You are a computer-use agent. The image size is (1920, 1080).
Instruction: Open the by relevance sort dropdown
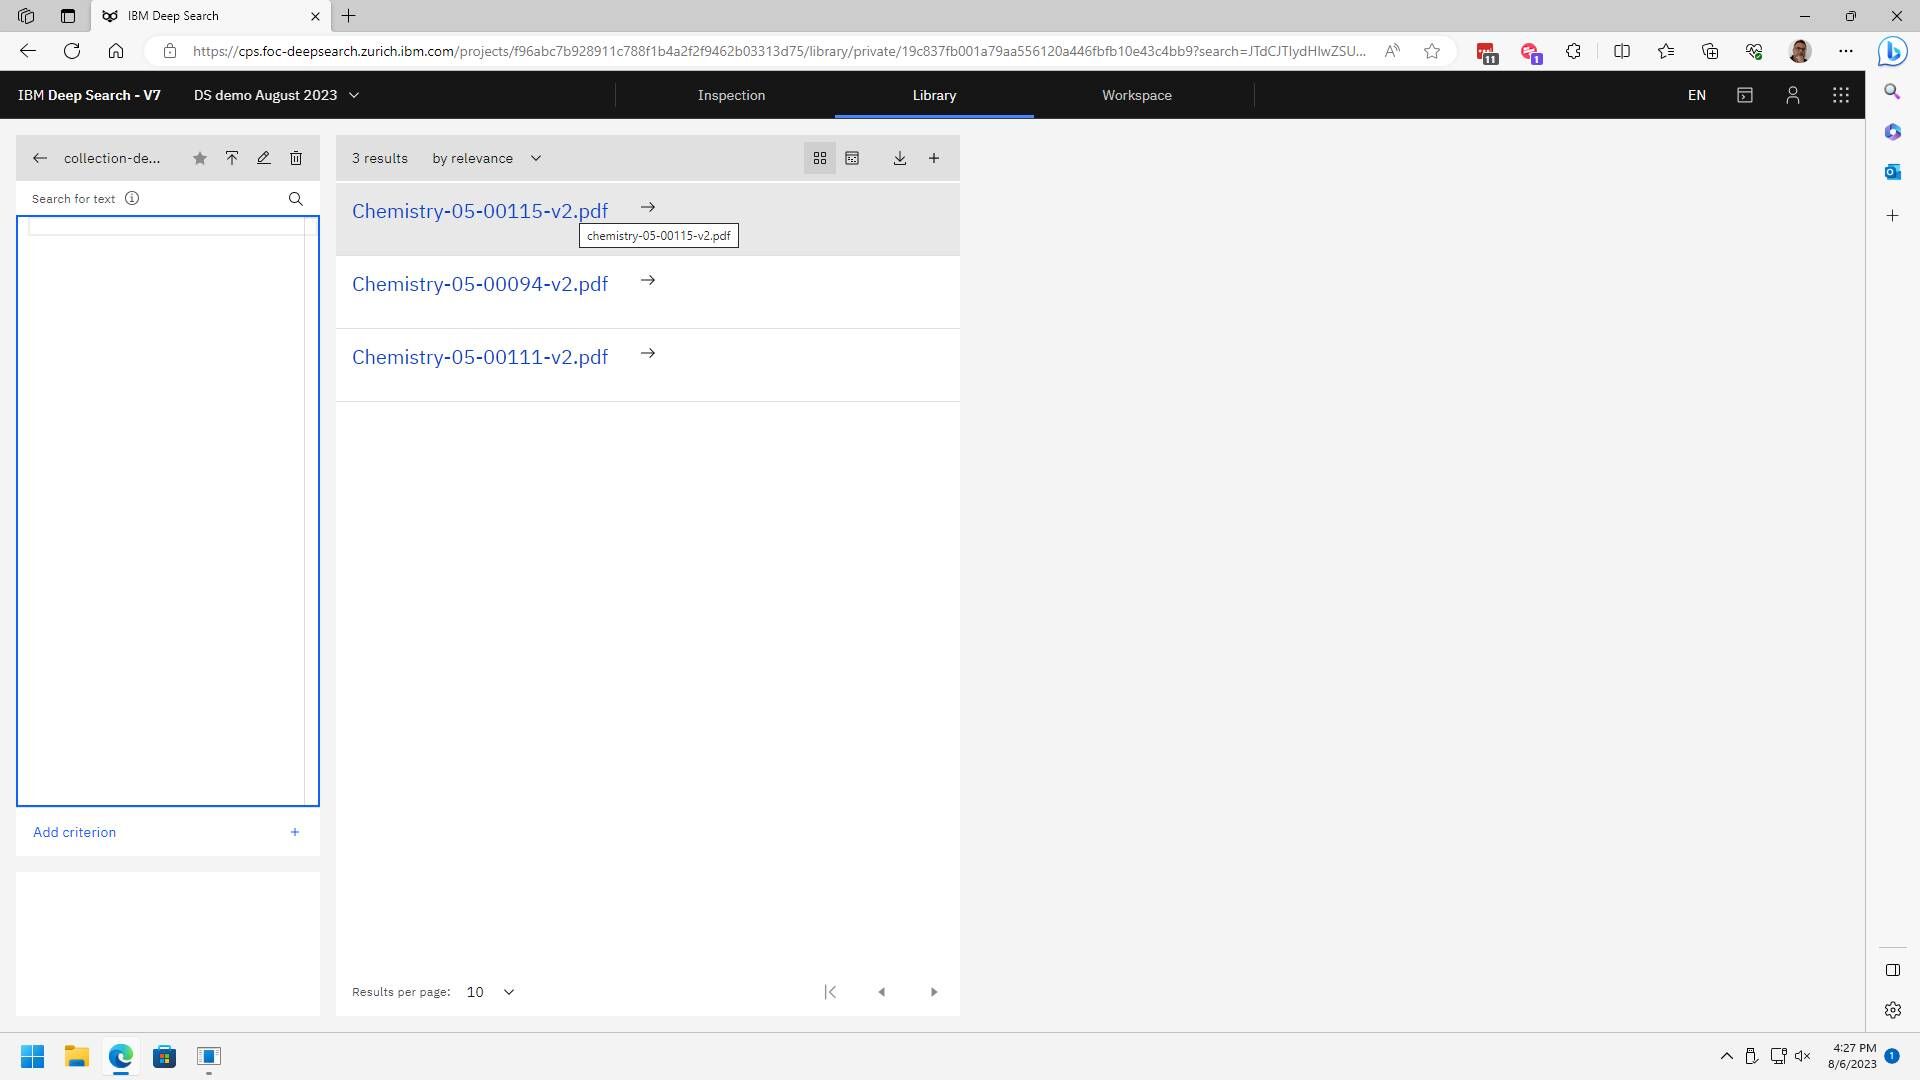(487, 158)
